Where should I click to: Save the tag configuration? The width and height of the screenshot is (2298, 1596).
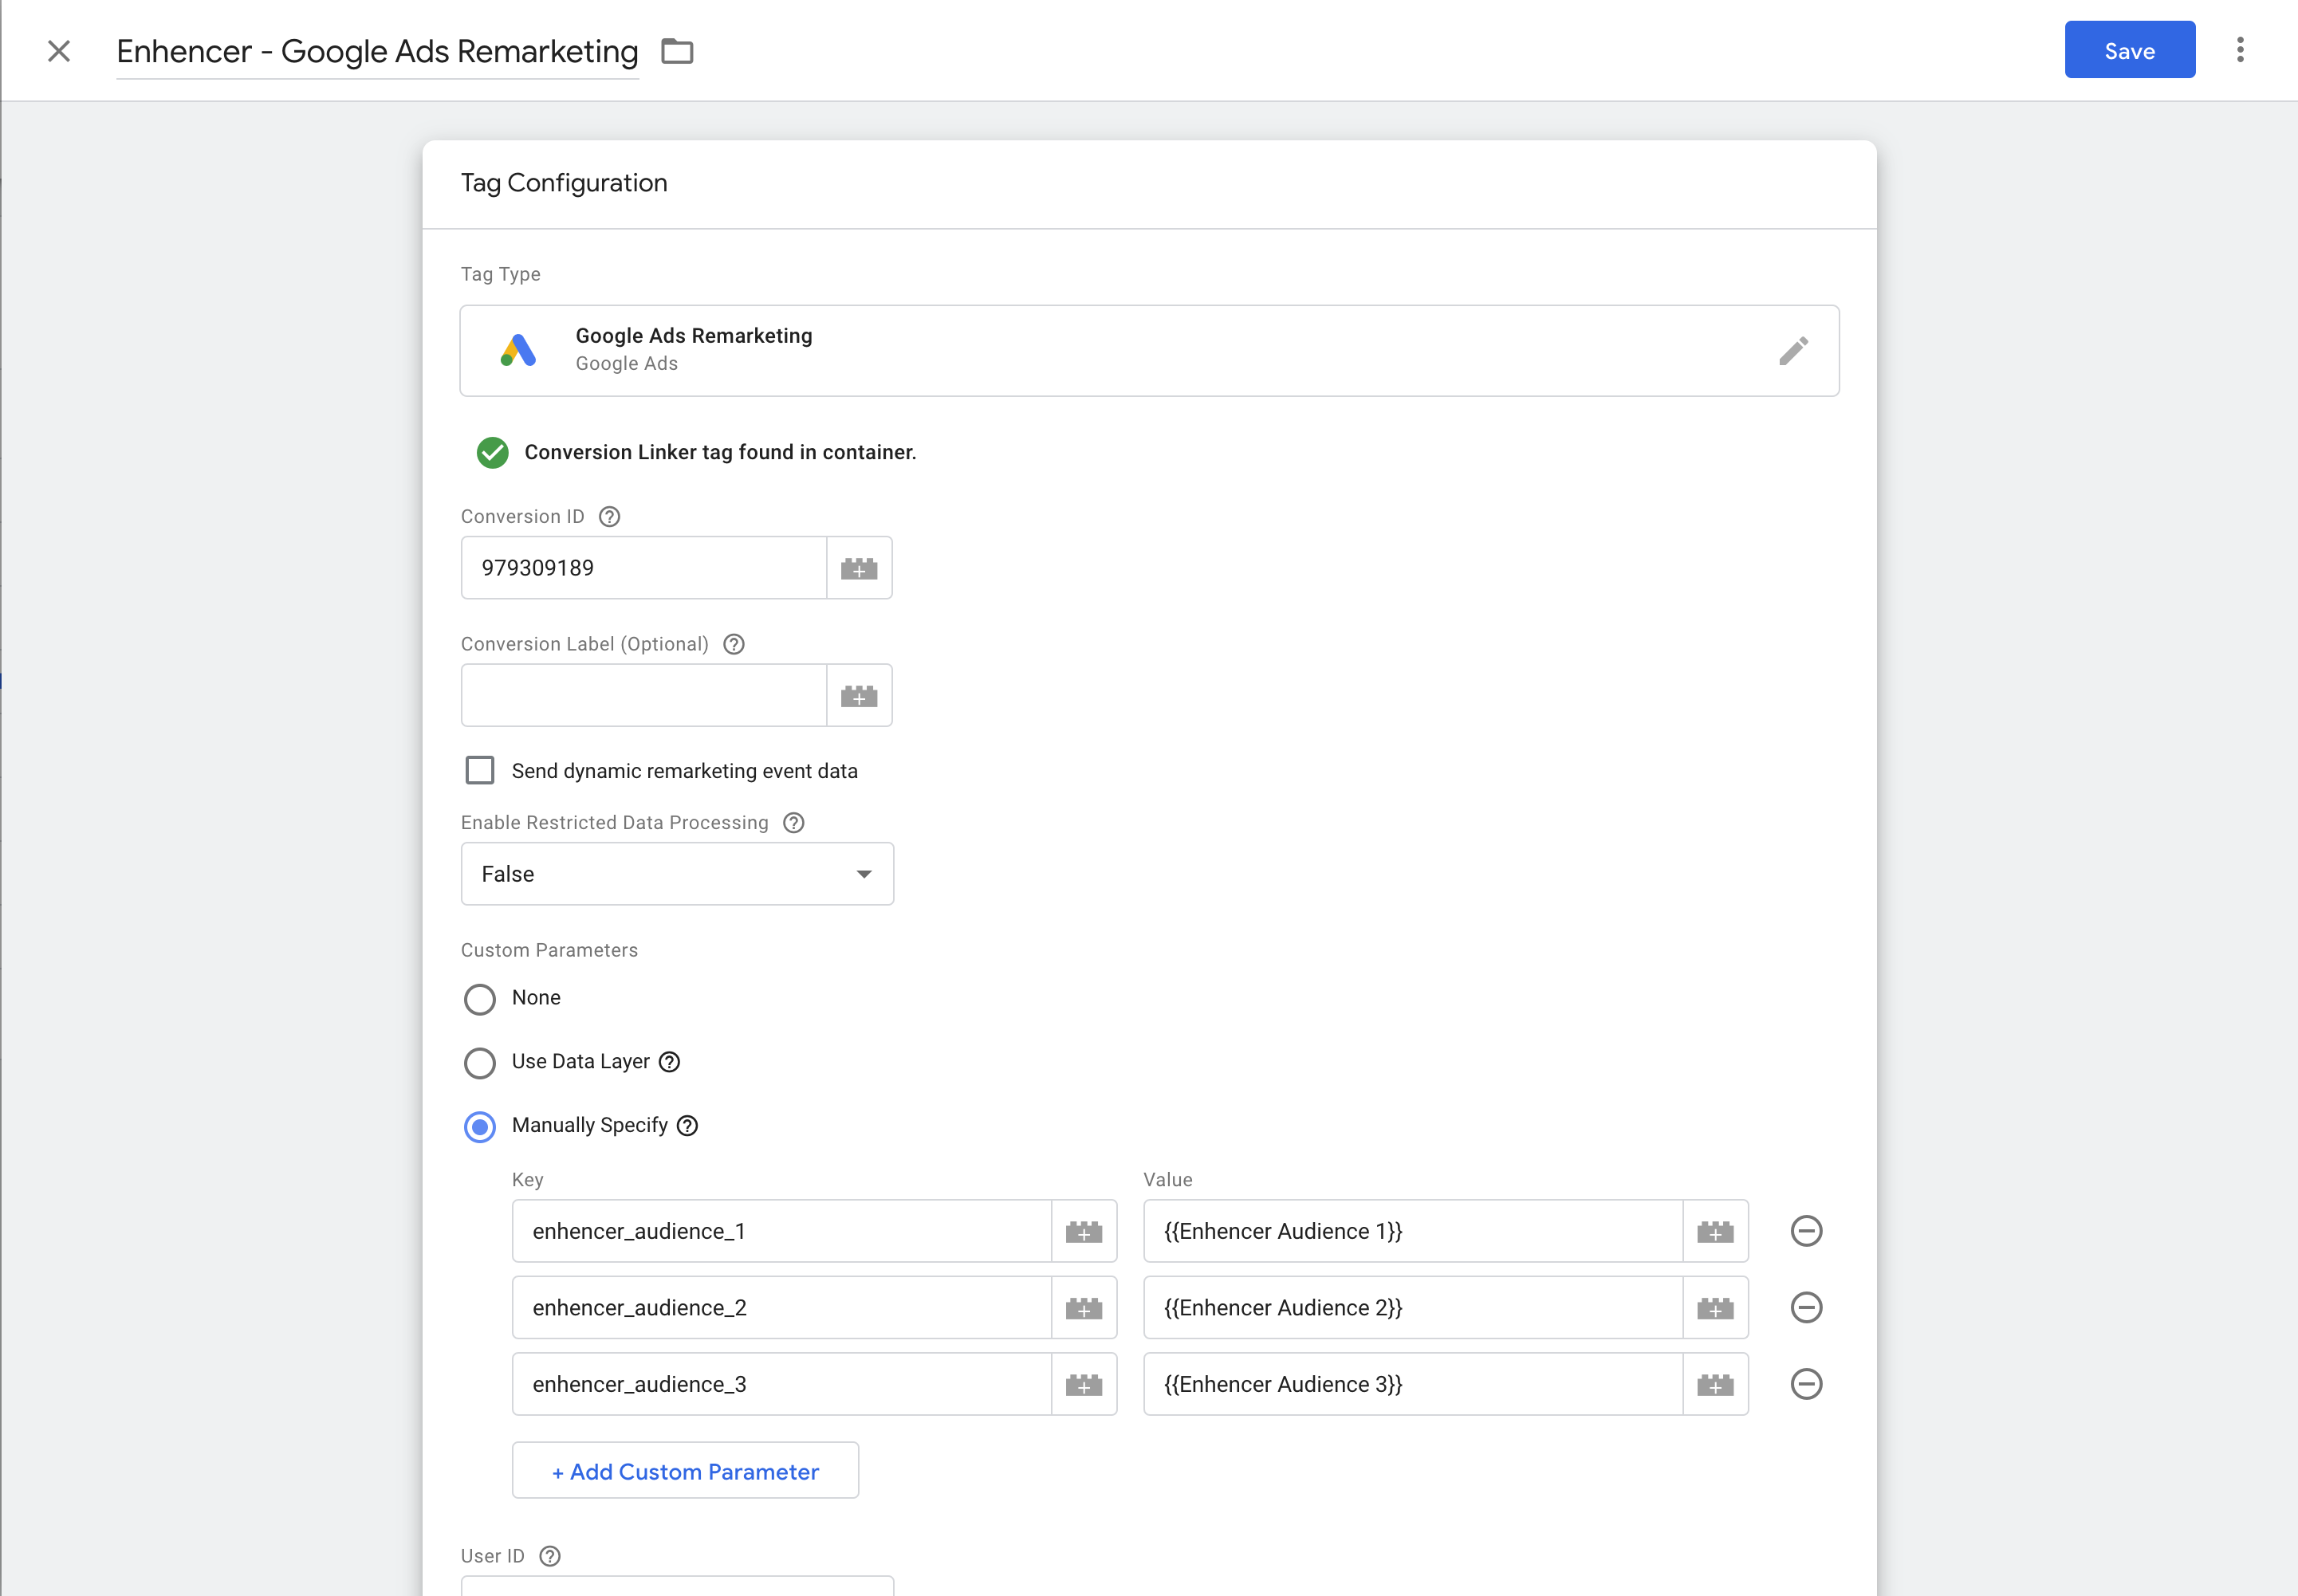click(x=2129, y=51)
